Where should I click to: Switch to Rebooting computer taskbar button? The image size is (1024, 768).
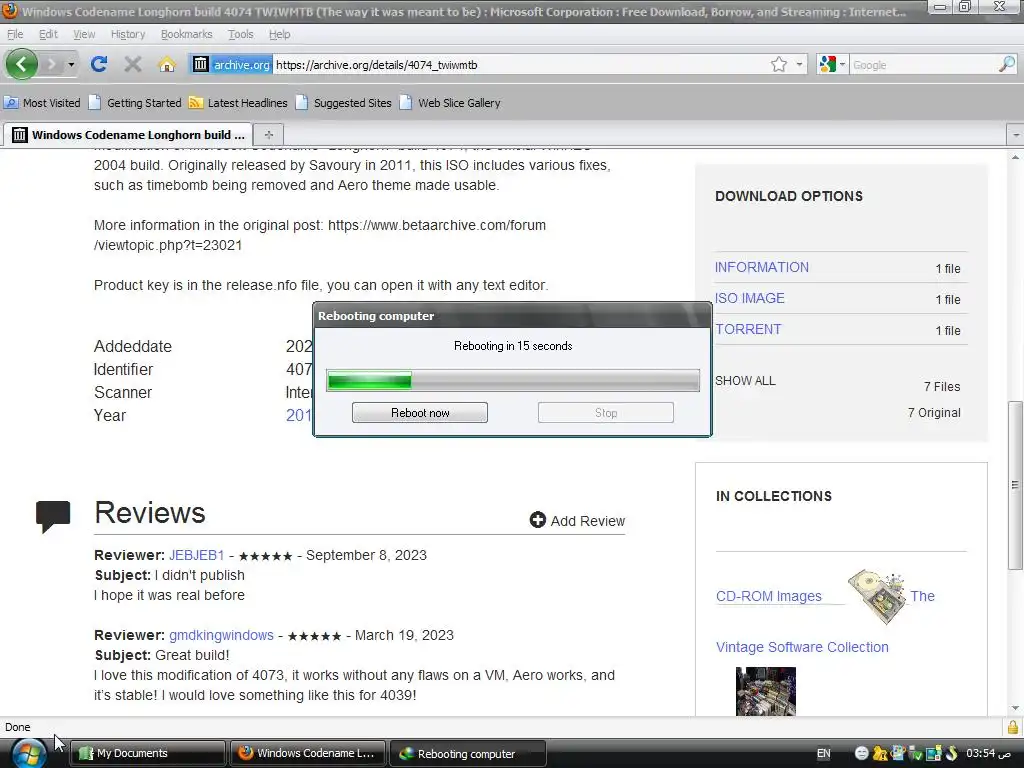coord(468,754)
